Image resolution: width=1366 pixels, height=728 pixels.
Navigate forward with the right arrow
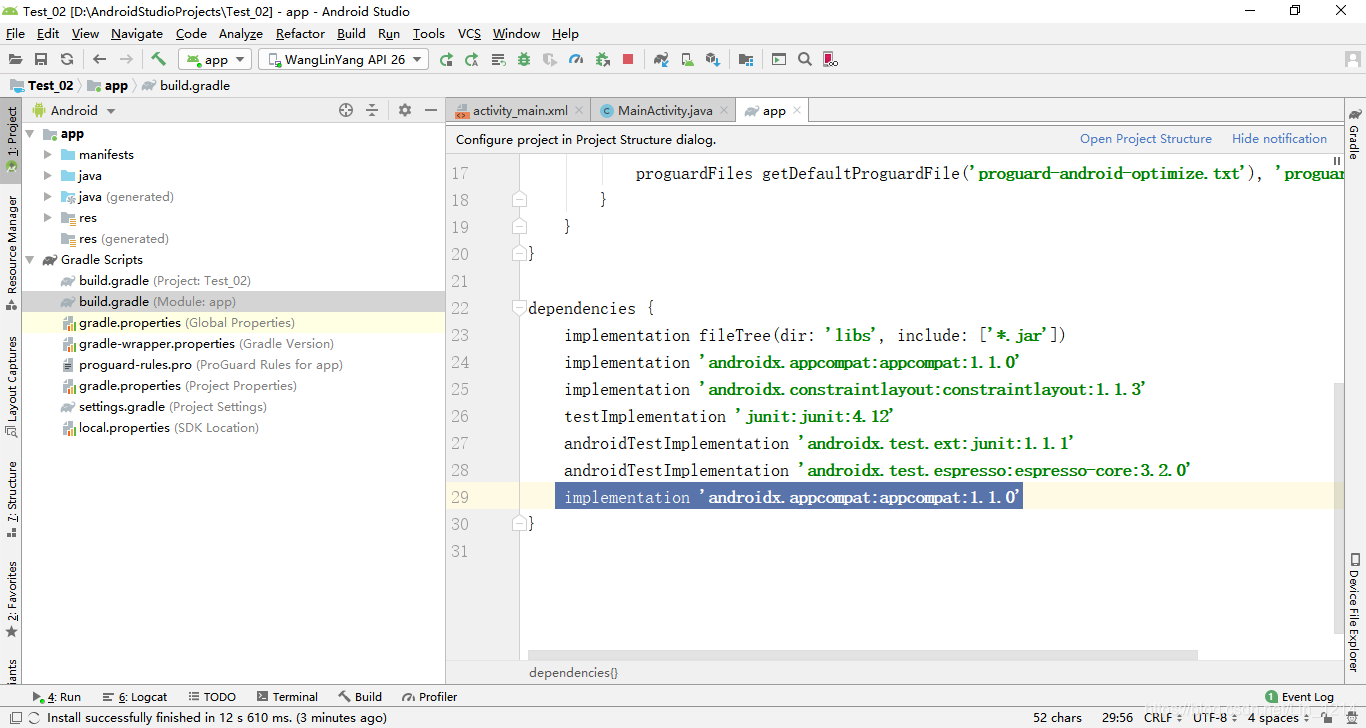[126, 60]
